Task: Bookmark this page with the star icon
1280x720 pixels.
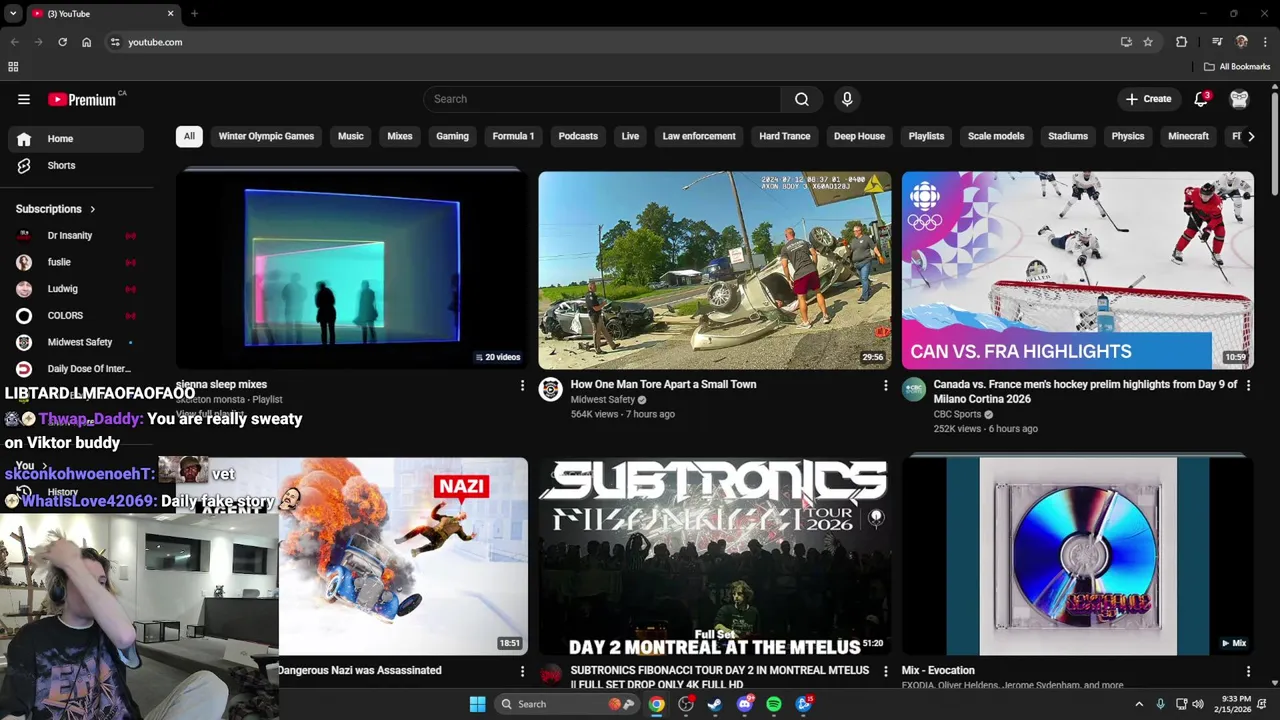Action: point(1148,42)
